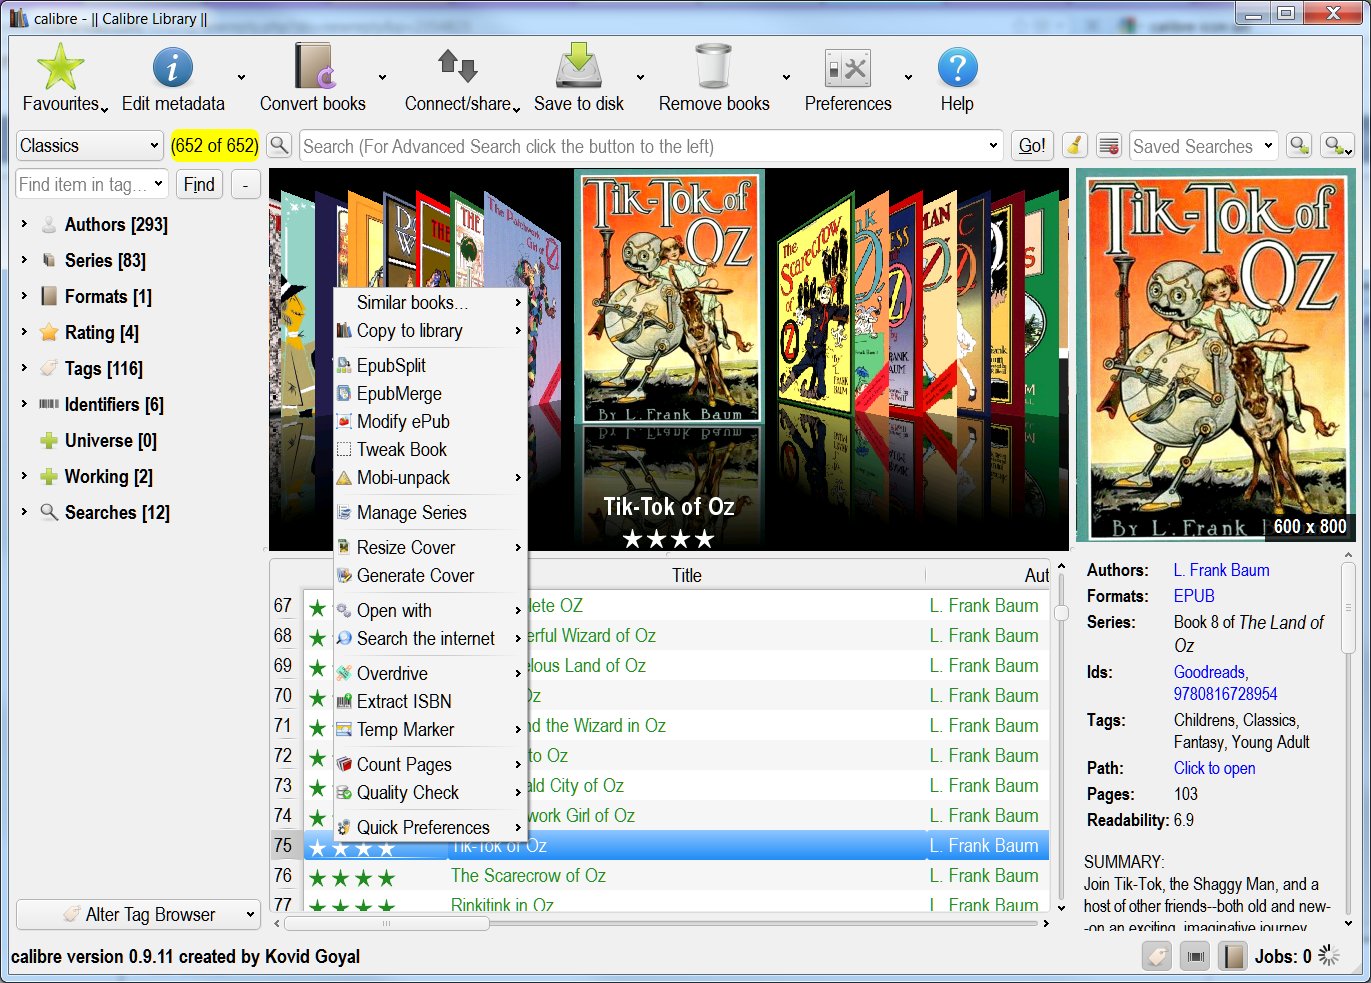Image resolution: width=1371 pixels, height=983 pixels.
Task: Open the Open with submenu
Action: point(430,611)
